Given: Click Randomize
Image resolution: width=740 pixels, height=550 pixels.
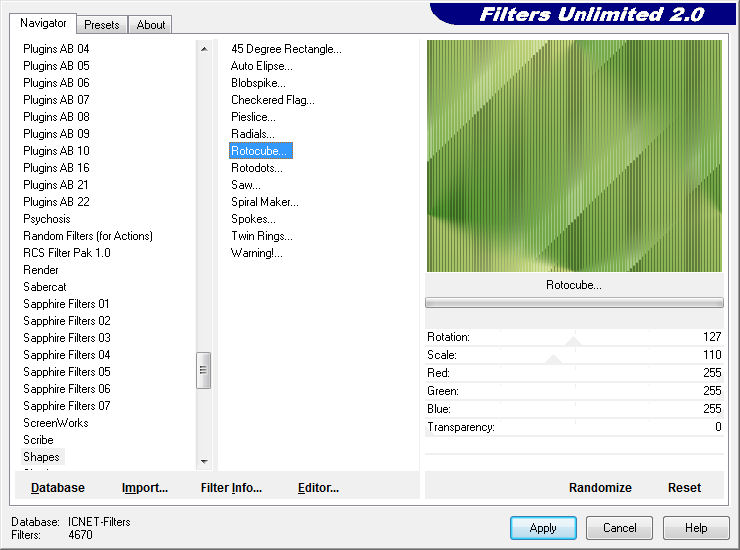Looking at the screenshot, I should point(600,488).
